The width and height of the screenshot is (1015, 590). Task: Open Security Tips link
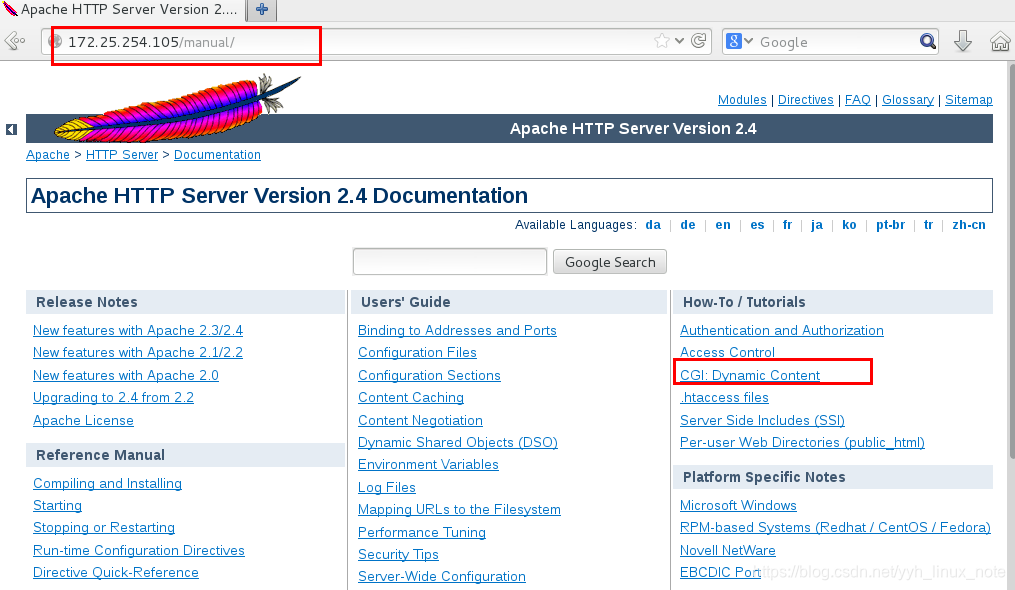tap(398, 554)
